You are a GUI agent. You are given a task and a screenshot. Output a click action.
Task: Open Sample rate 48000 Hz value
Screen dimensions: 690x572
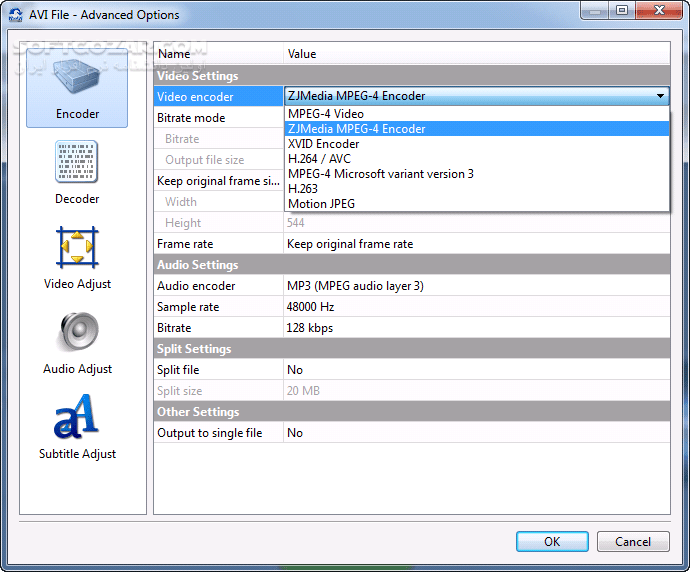coord(477,307)
